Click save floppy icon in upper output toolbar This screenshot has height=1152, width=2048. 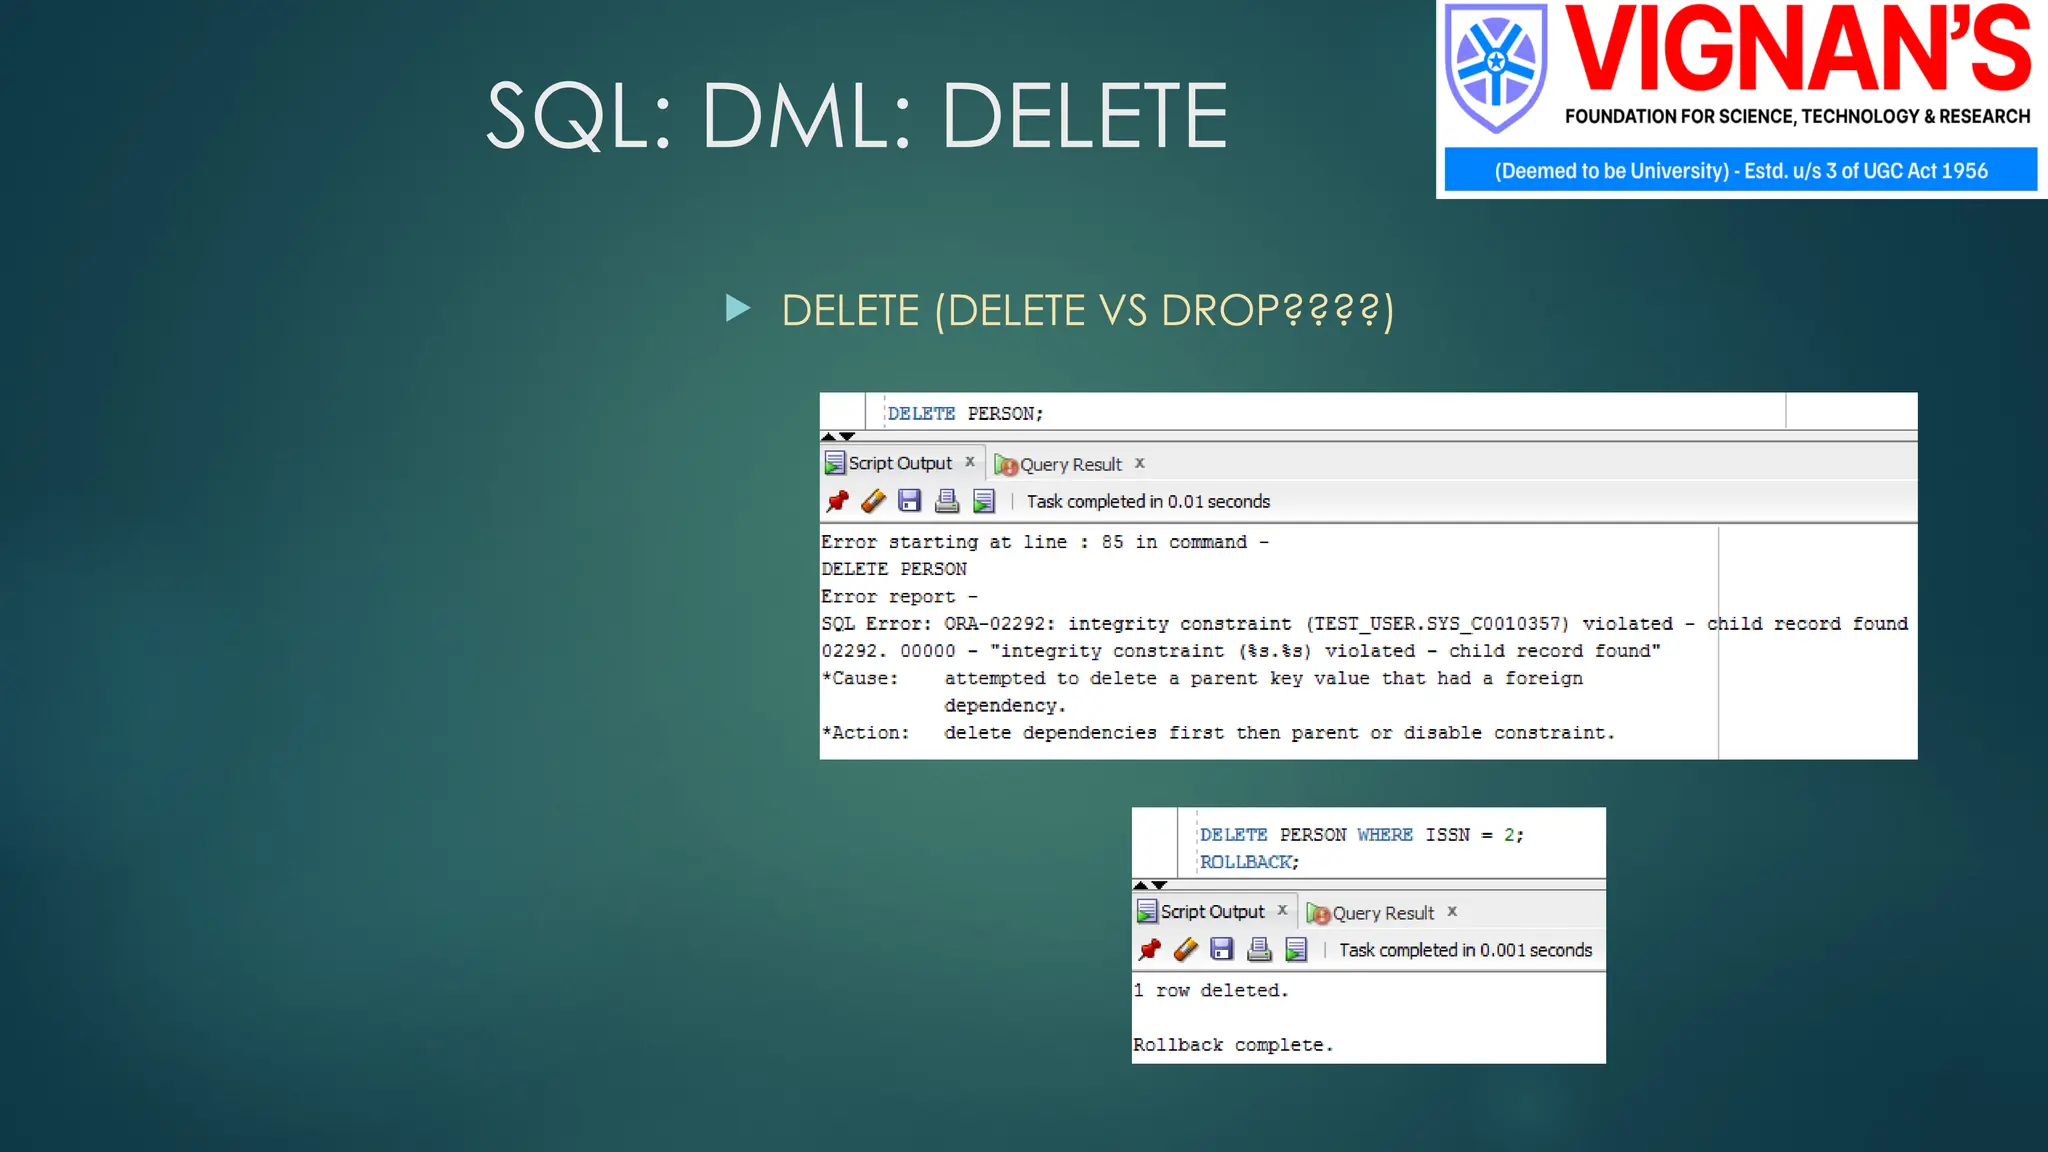click(909, 501)
